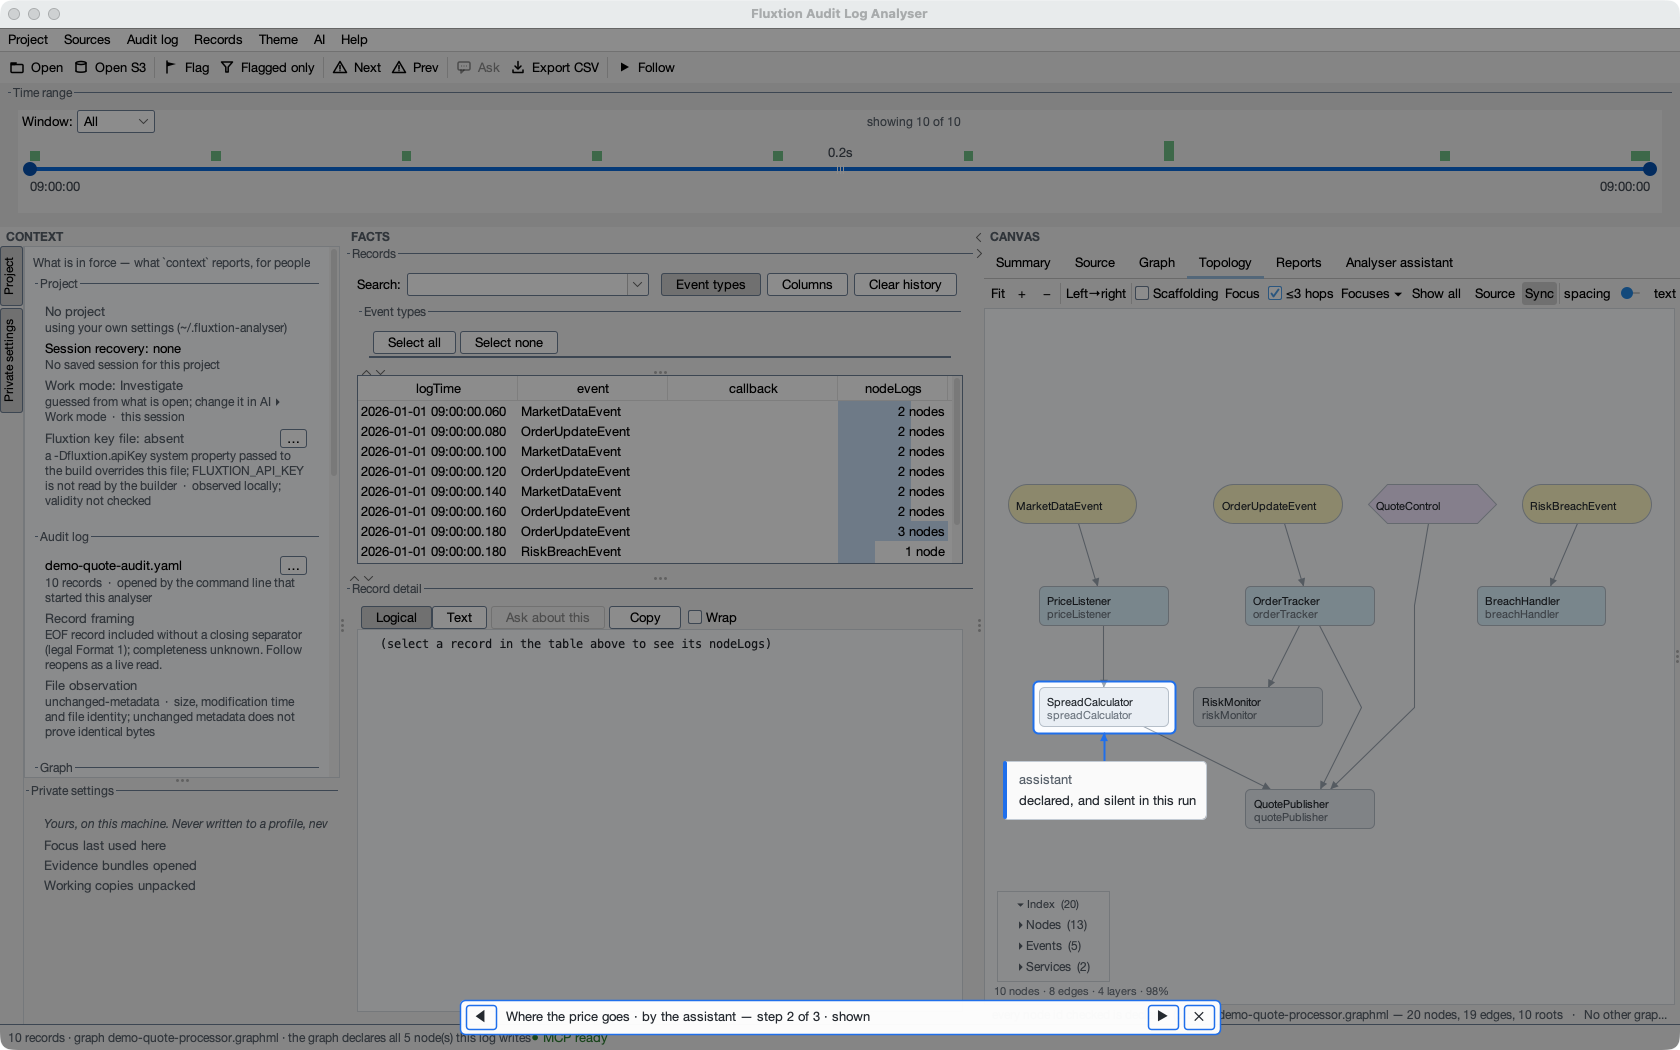Click the Open folder icon in toolbar
The width and height of the screenshot is (1680, 1050).
pyautogui.click(x=17, y=67)
